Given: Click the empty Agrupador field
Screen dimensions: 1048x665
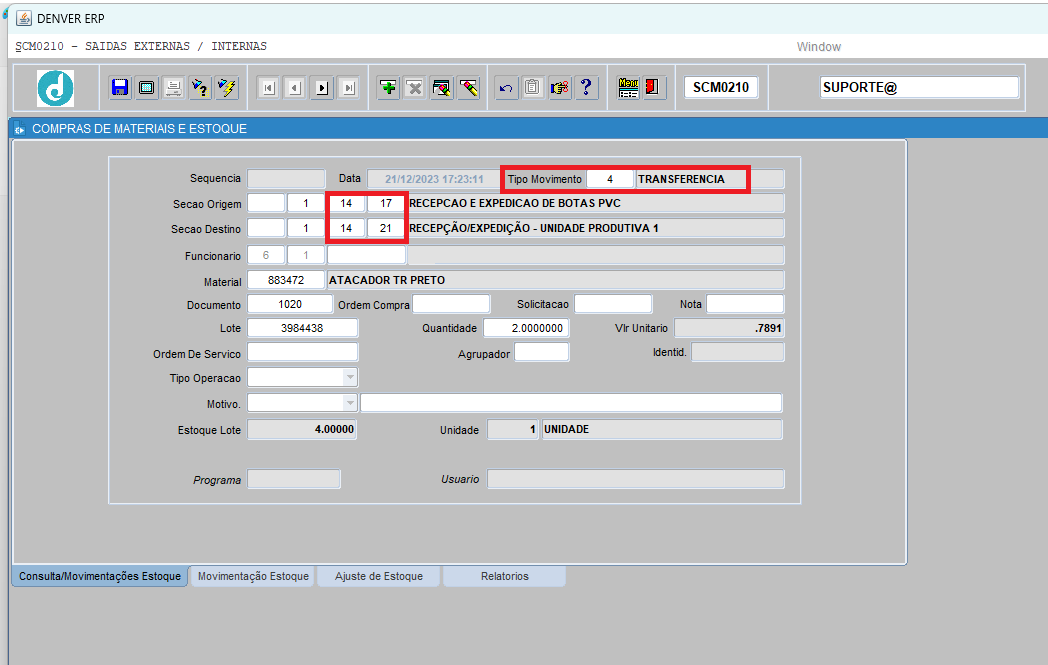Looking at the screenshot, I should tap(541, 352).
